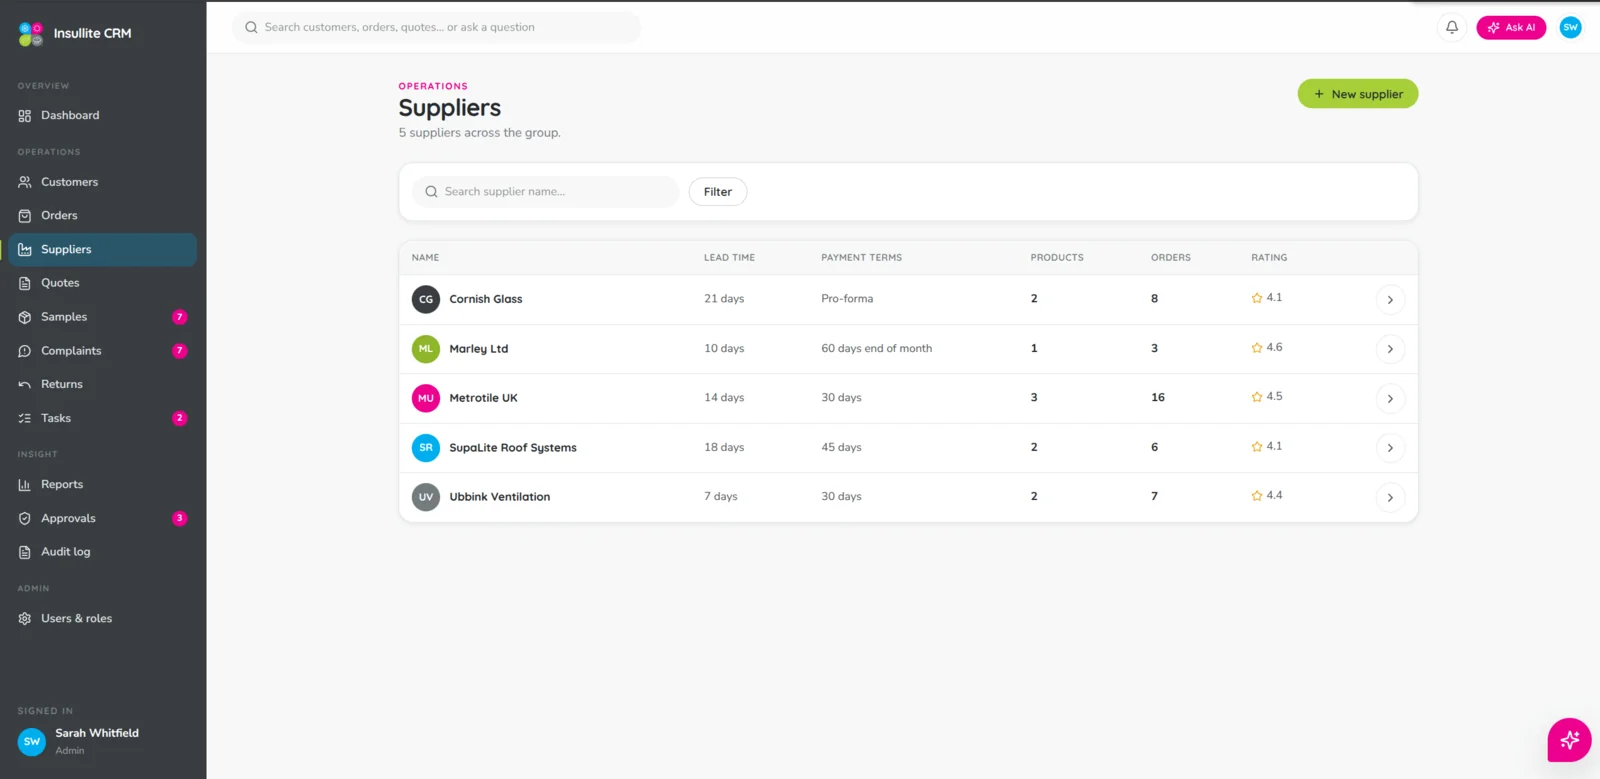Click the Tasks checklist icon
The height and width of the screenshot is (779, 1600).
[x=25, y=418]
